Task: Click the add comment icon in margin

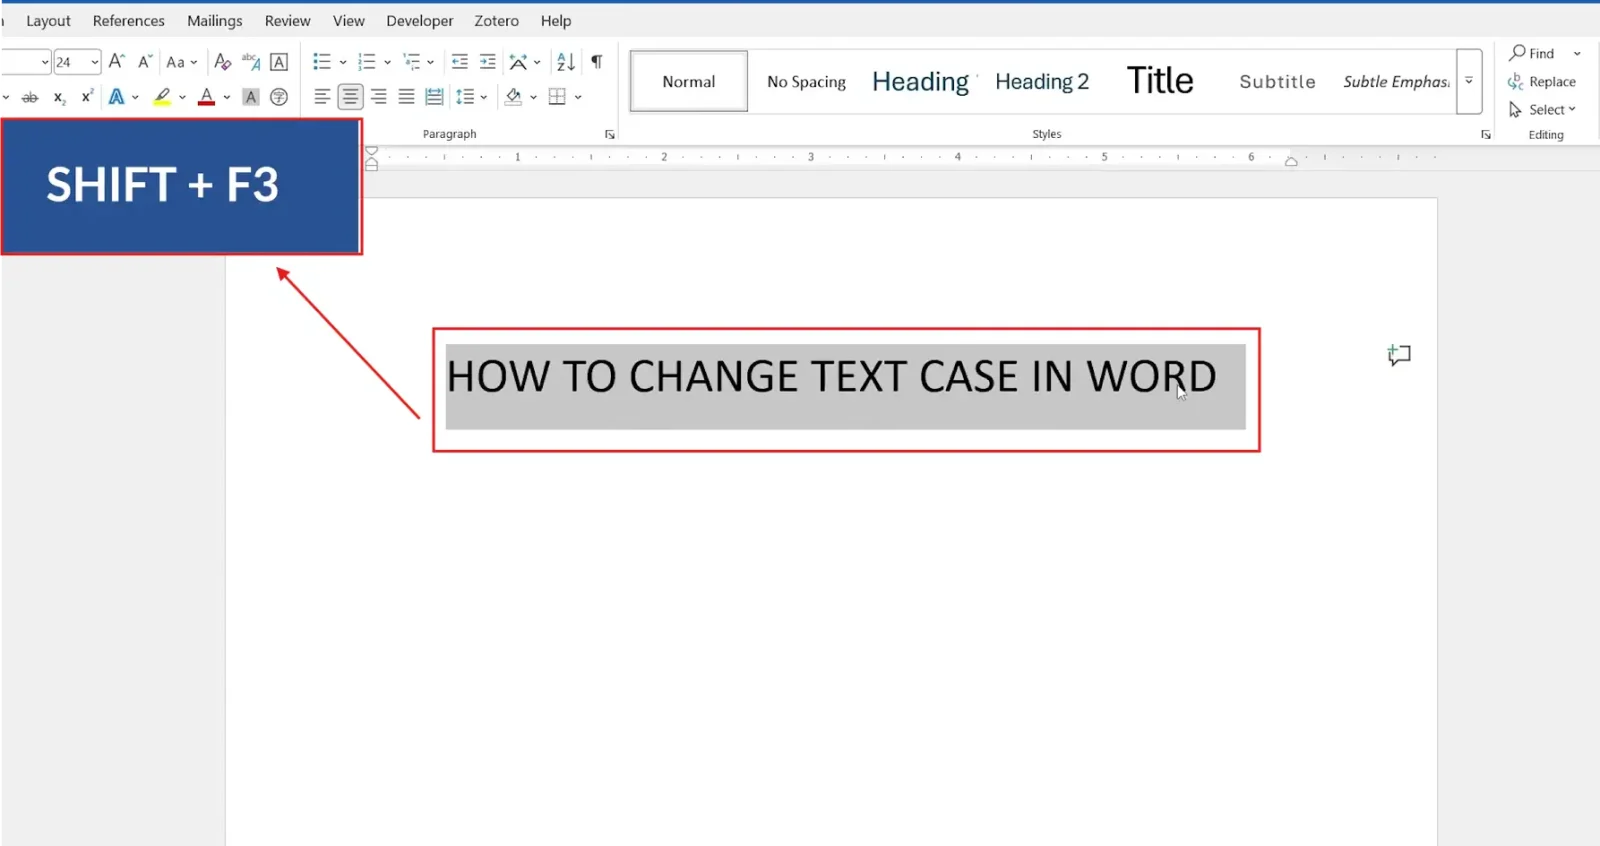Action: 1399,355
